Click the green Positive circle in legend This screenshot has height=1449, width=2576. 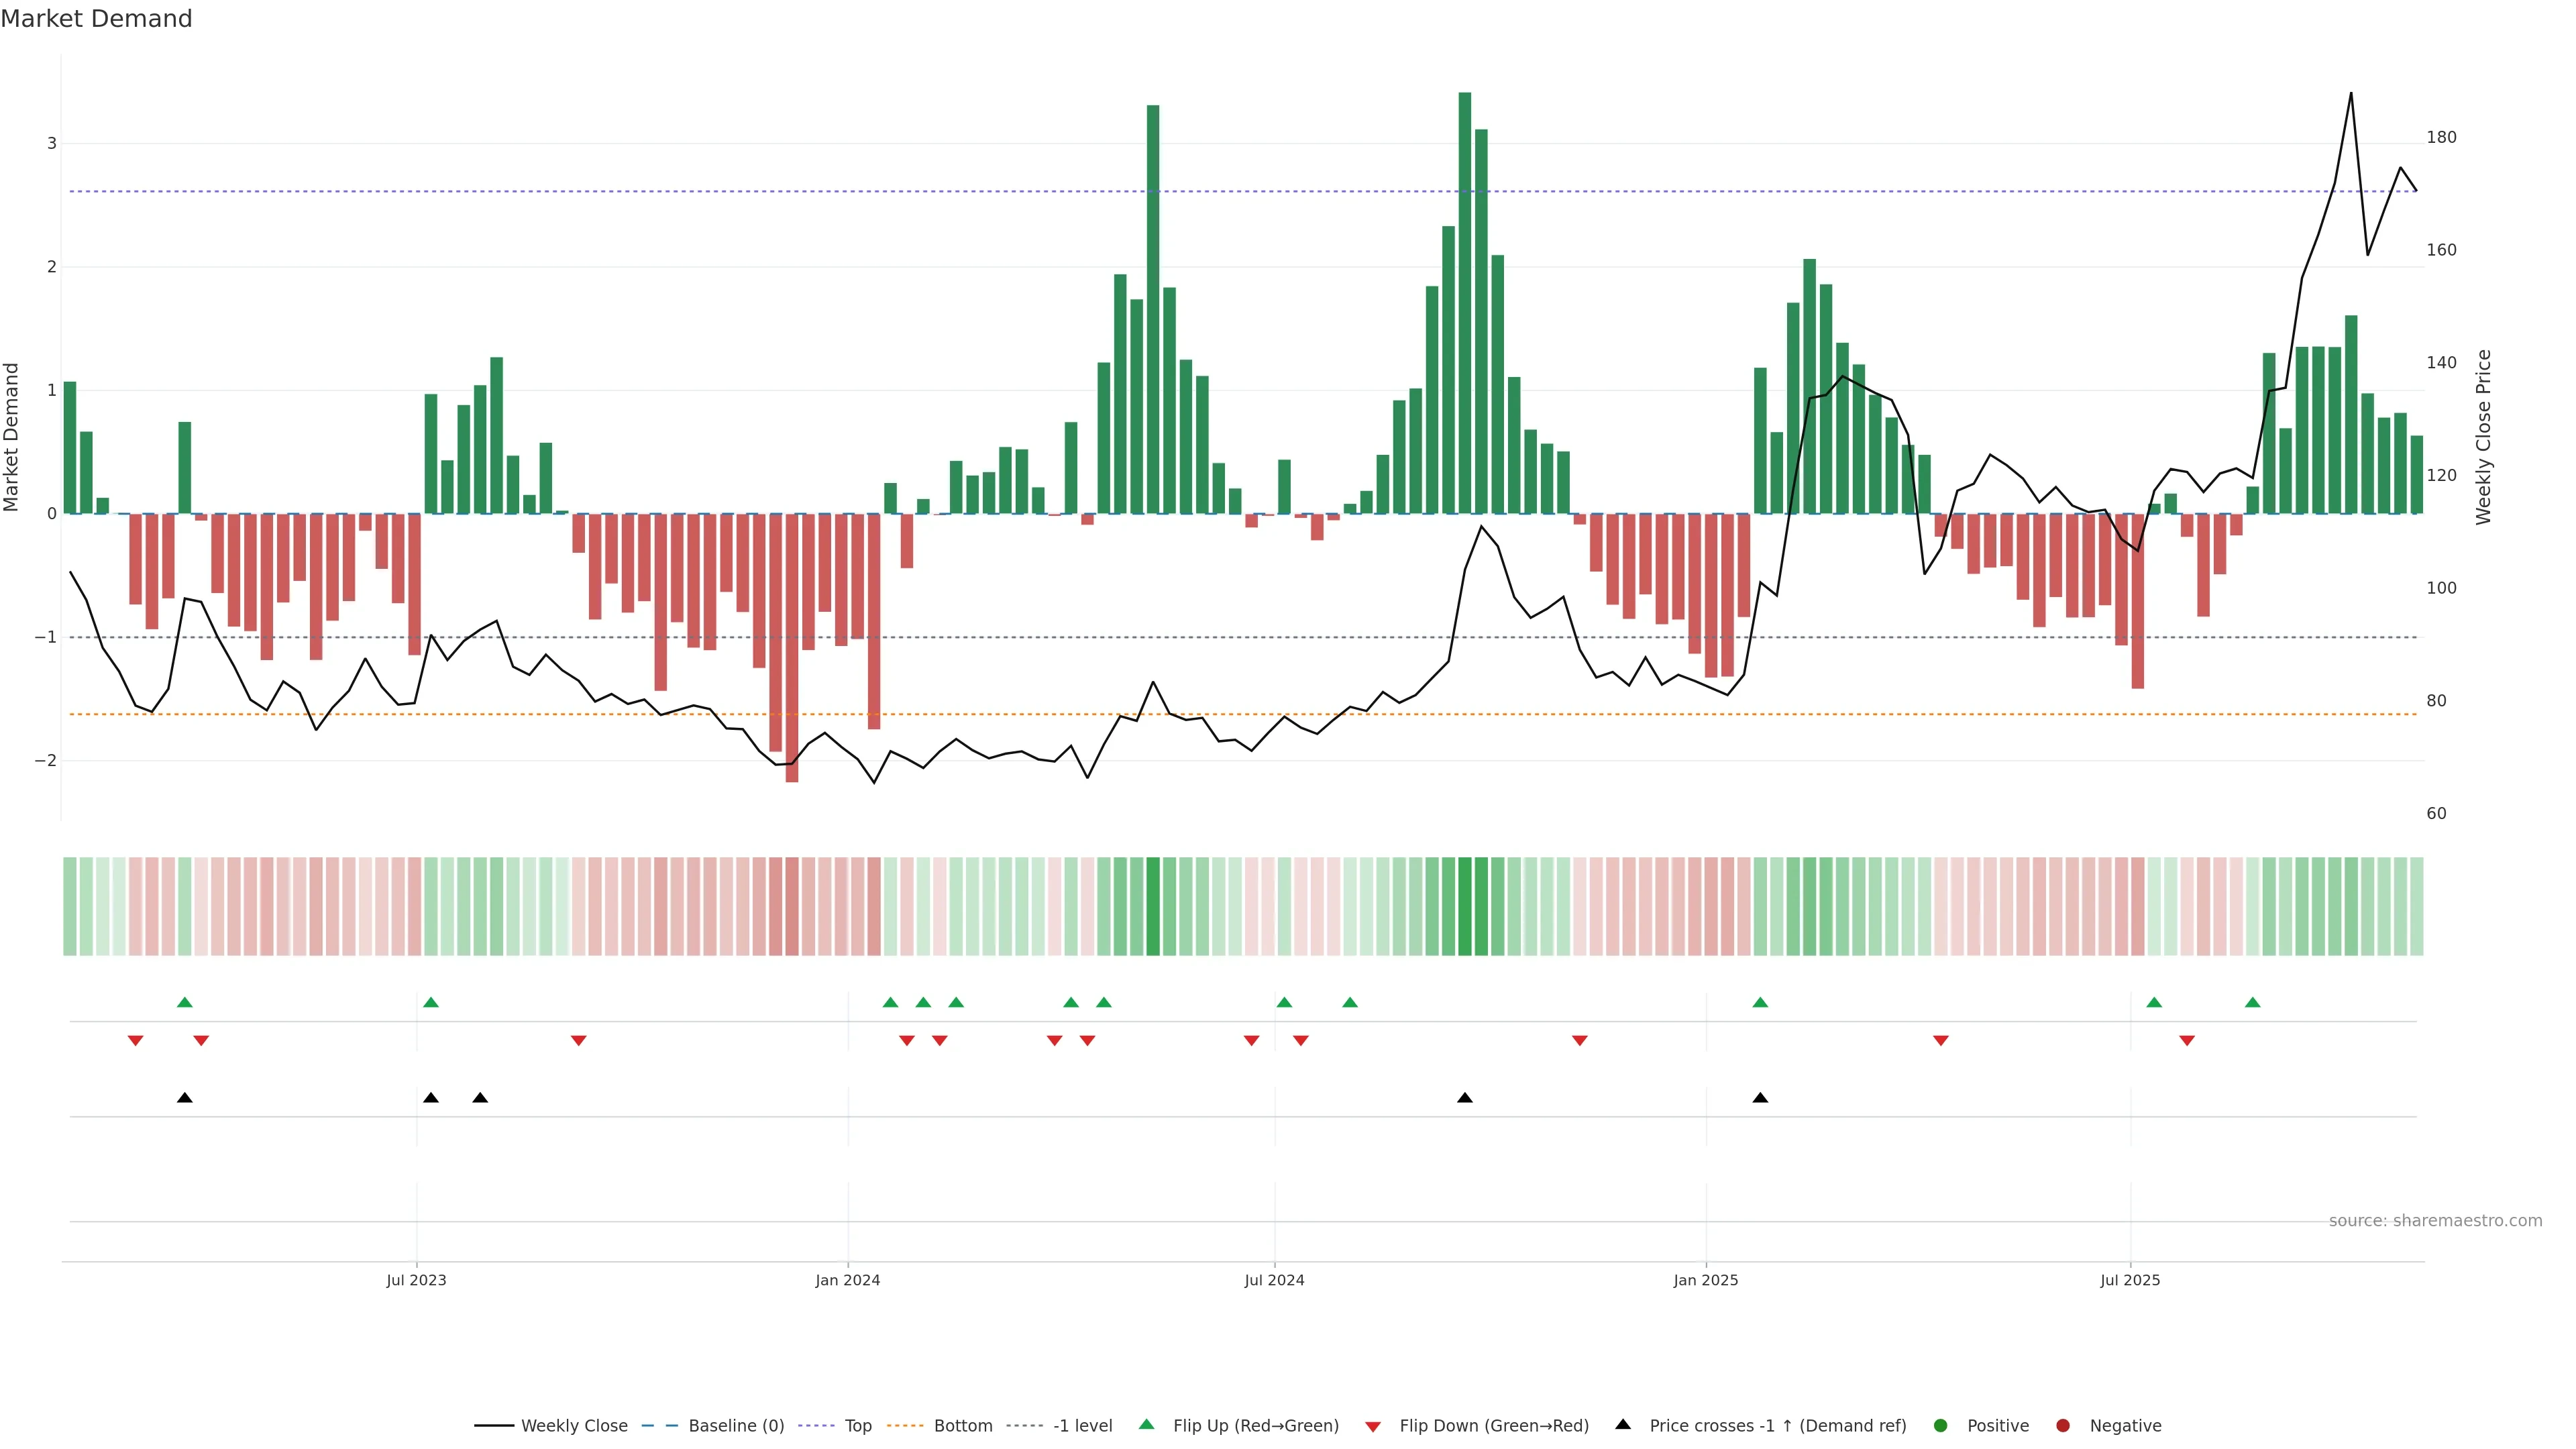click(1941, 1425)
